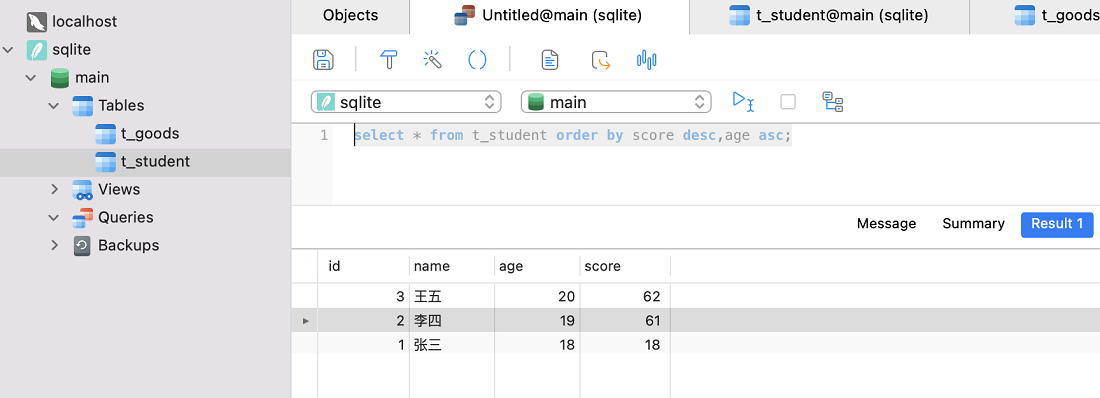Open the sqlite connection dropdown
Viewport: 1100px width, 398px height.
click(x=406, y=102)
